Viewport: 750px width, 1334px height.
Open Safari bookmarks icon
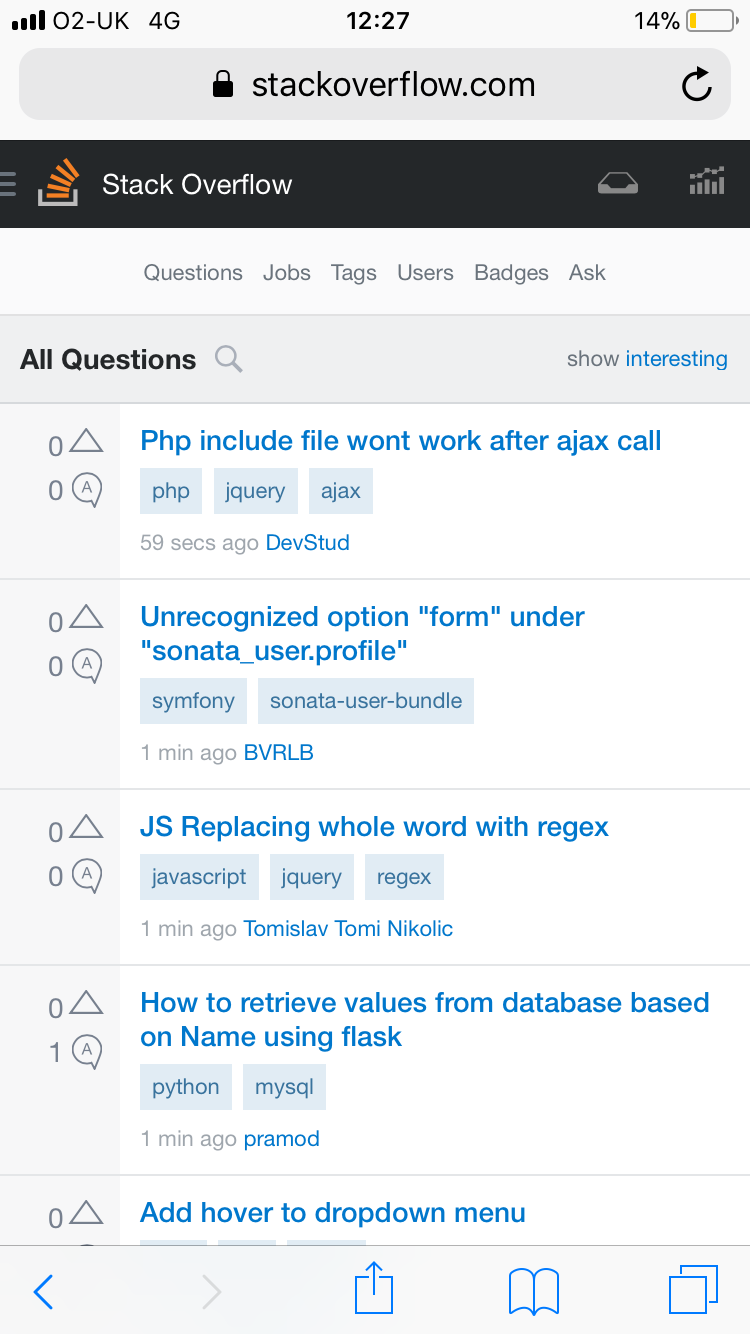point(534,1291)
